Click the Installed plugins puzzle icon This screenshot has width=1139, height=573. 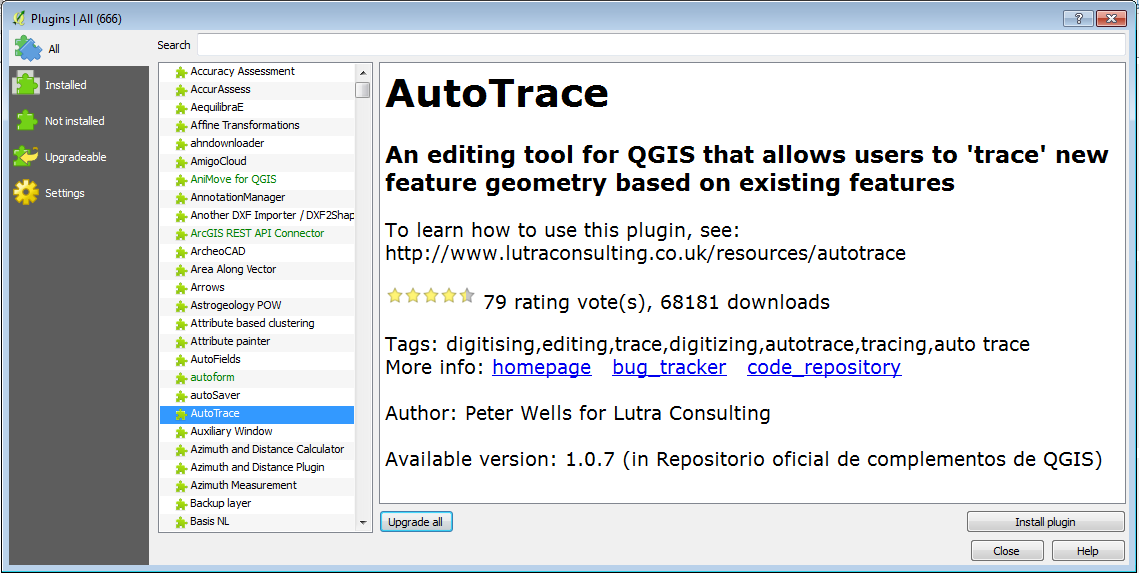pos(26,84)
